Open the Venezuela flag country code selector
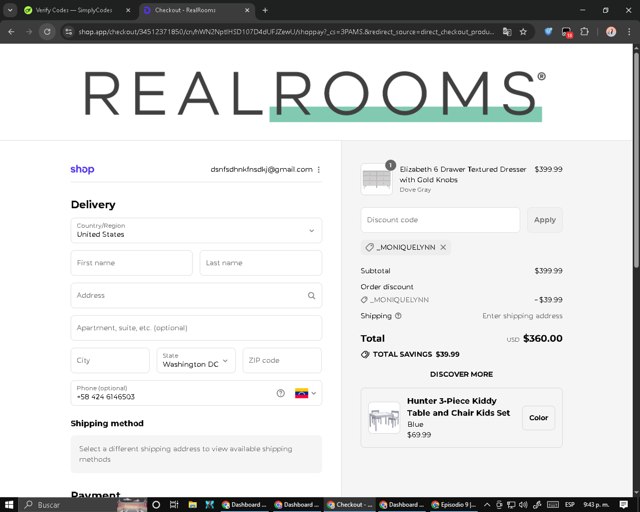 tap(305, 393)
